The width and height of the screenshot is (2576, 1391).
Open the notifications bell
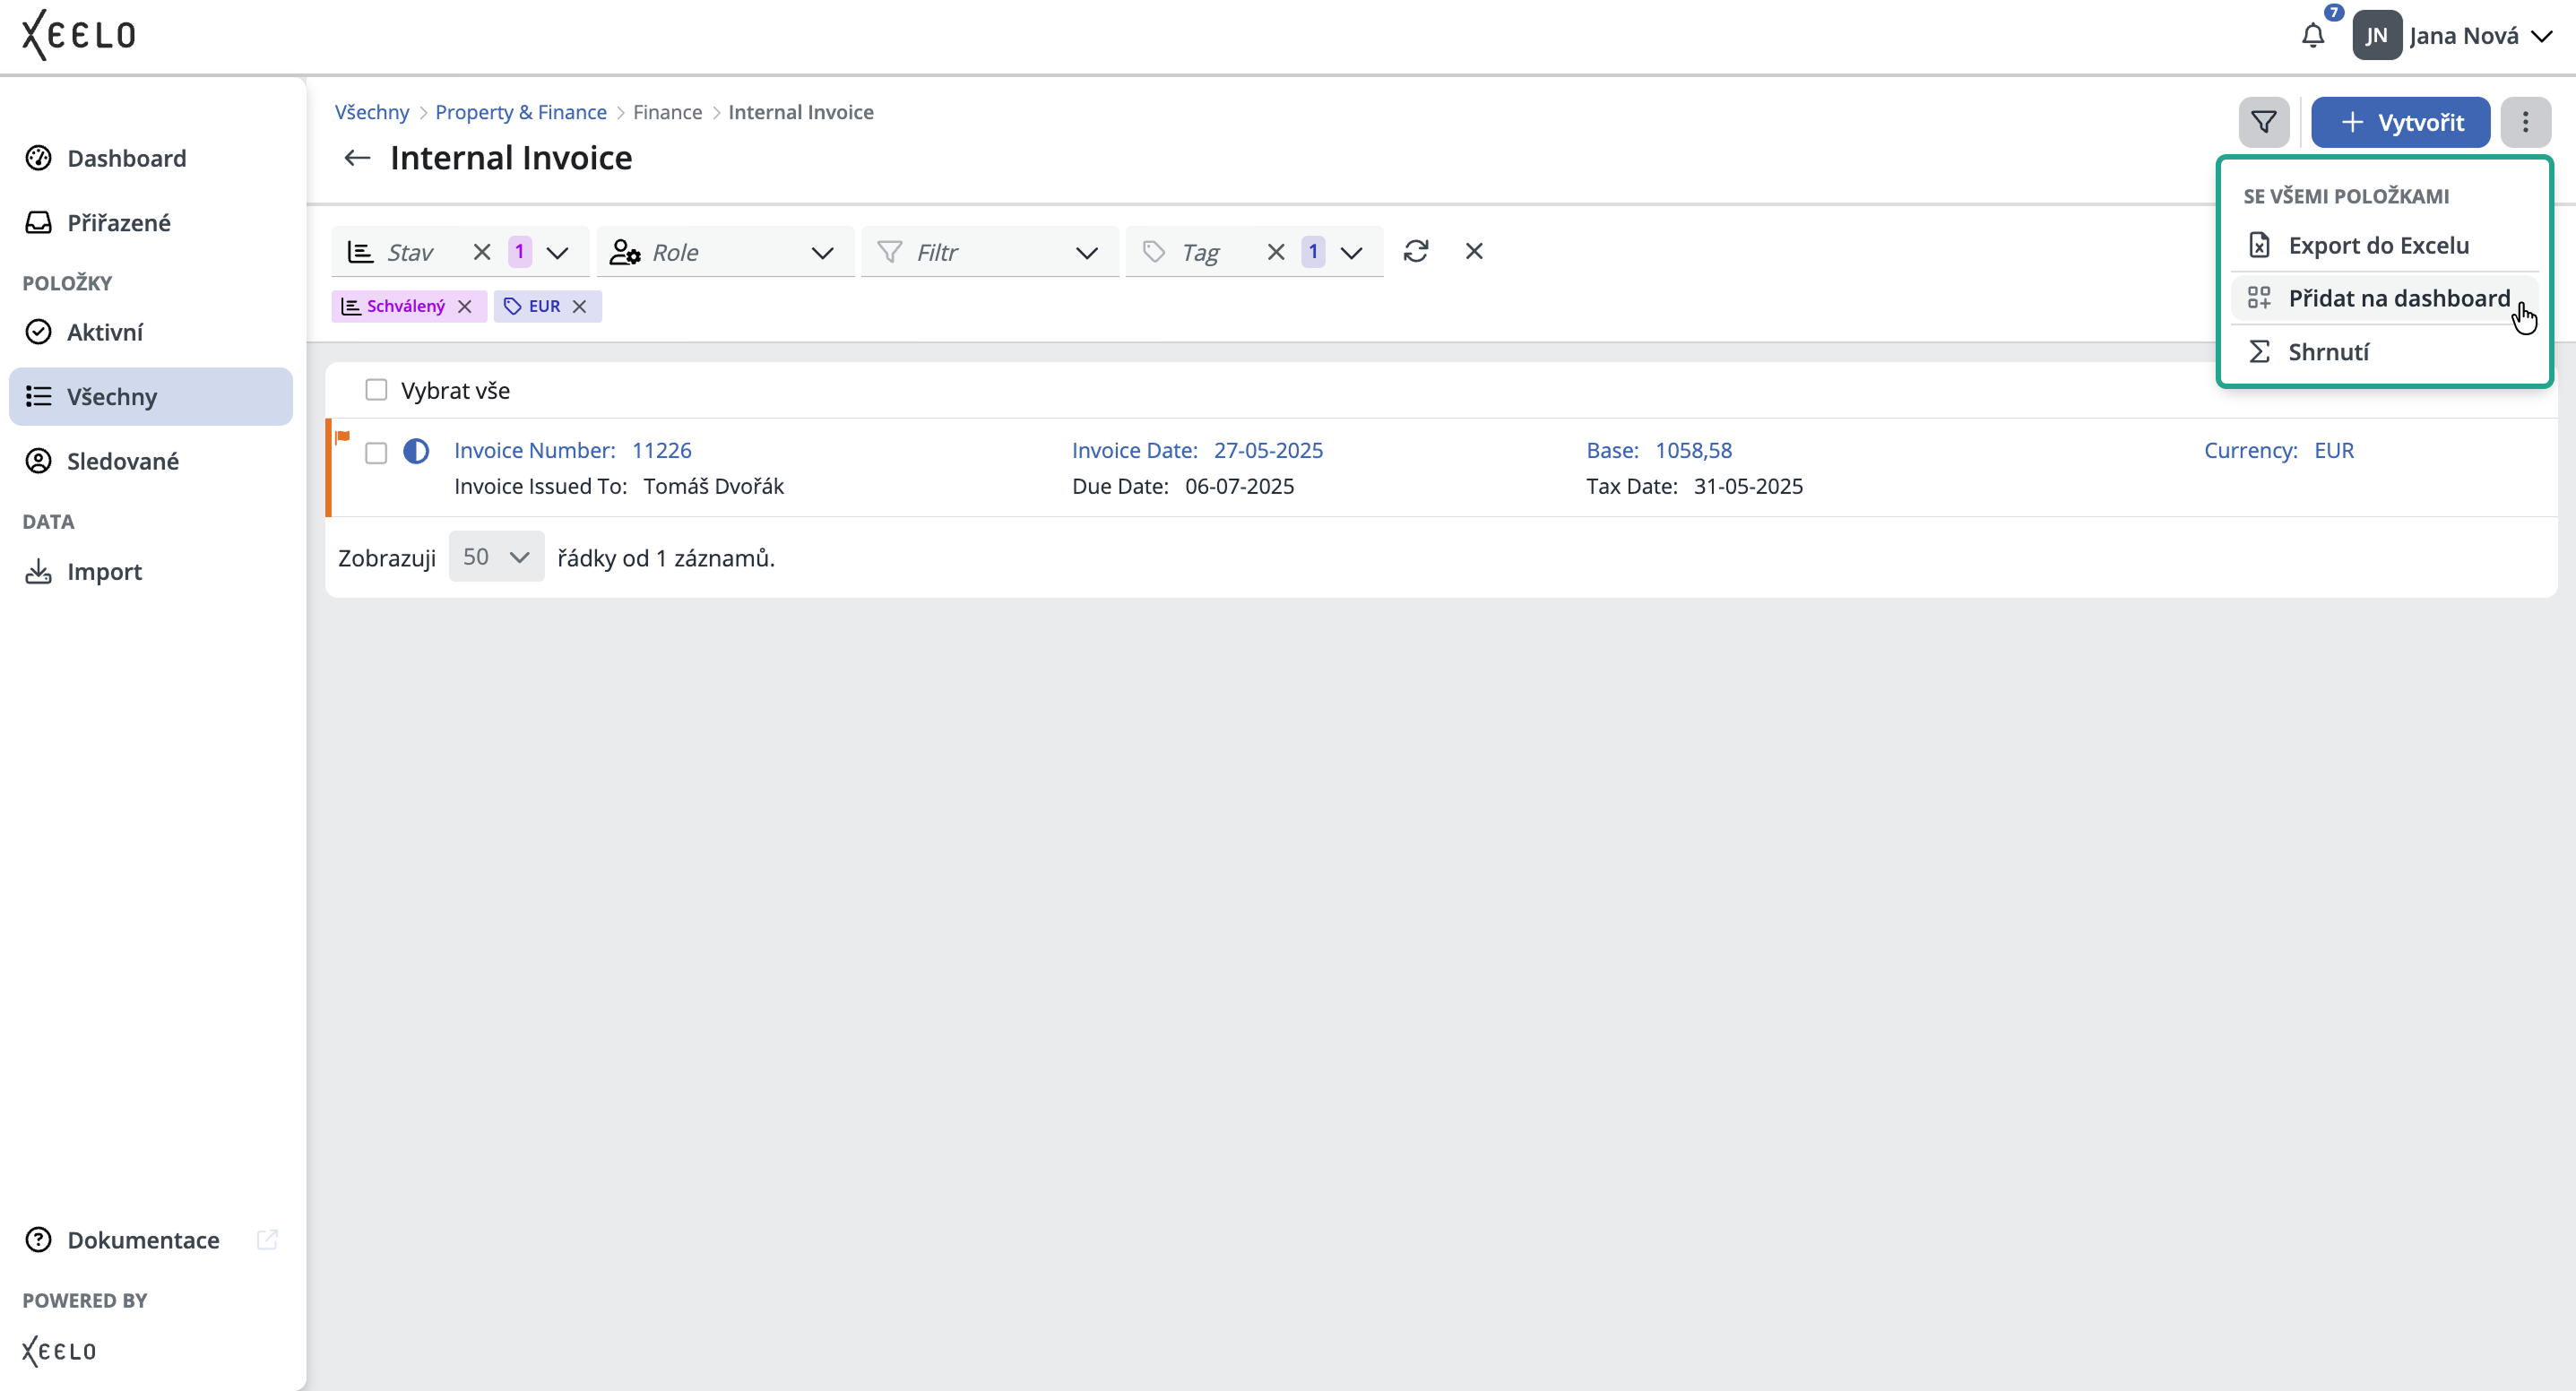point(2312,36)
